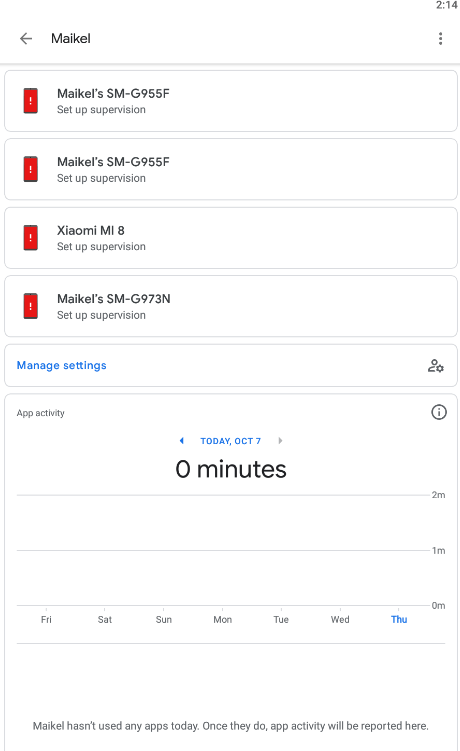Open first Maikel's SM-G955F device card
Screen dimensions: 460x751
tap(231, 101)
